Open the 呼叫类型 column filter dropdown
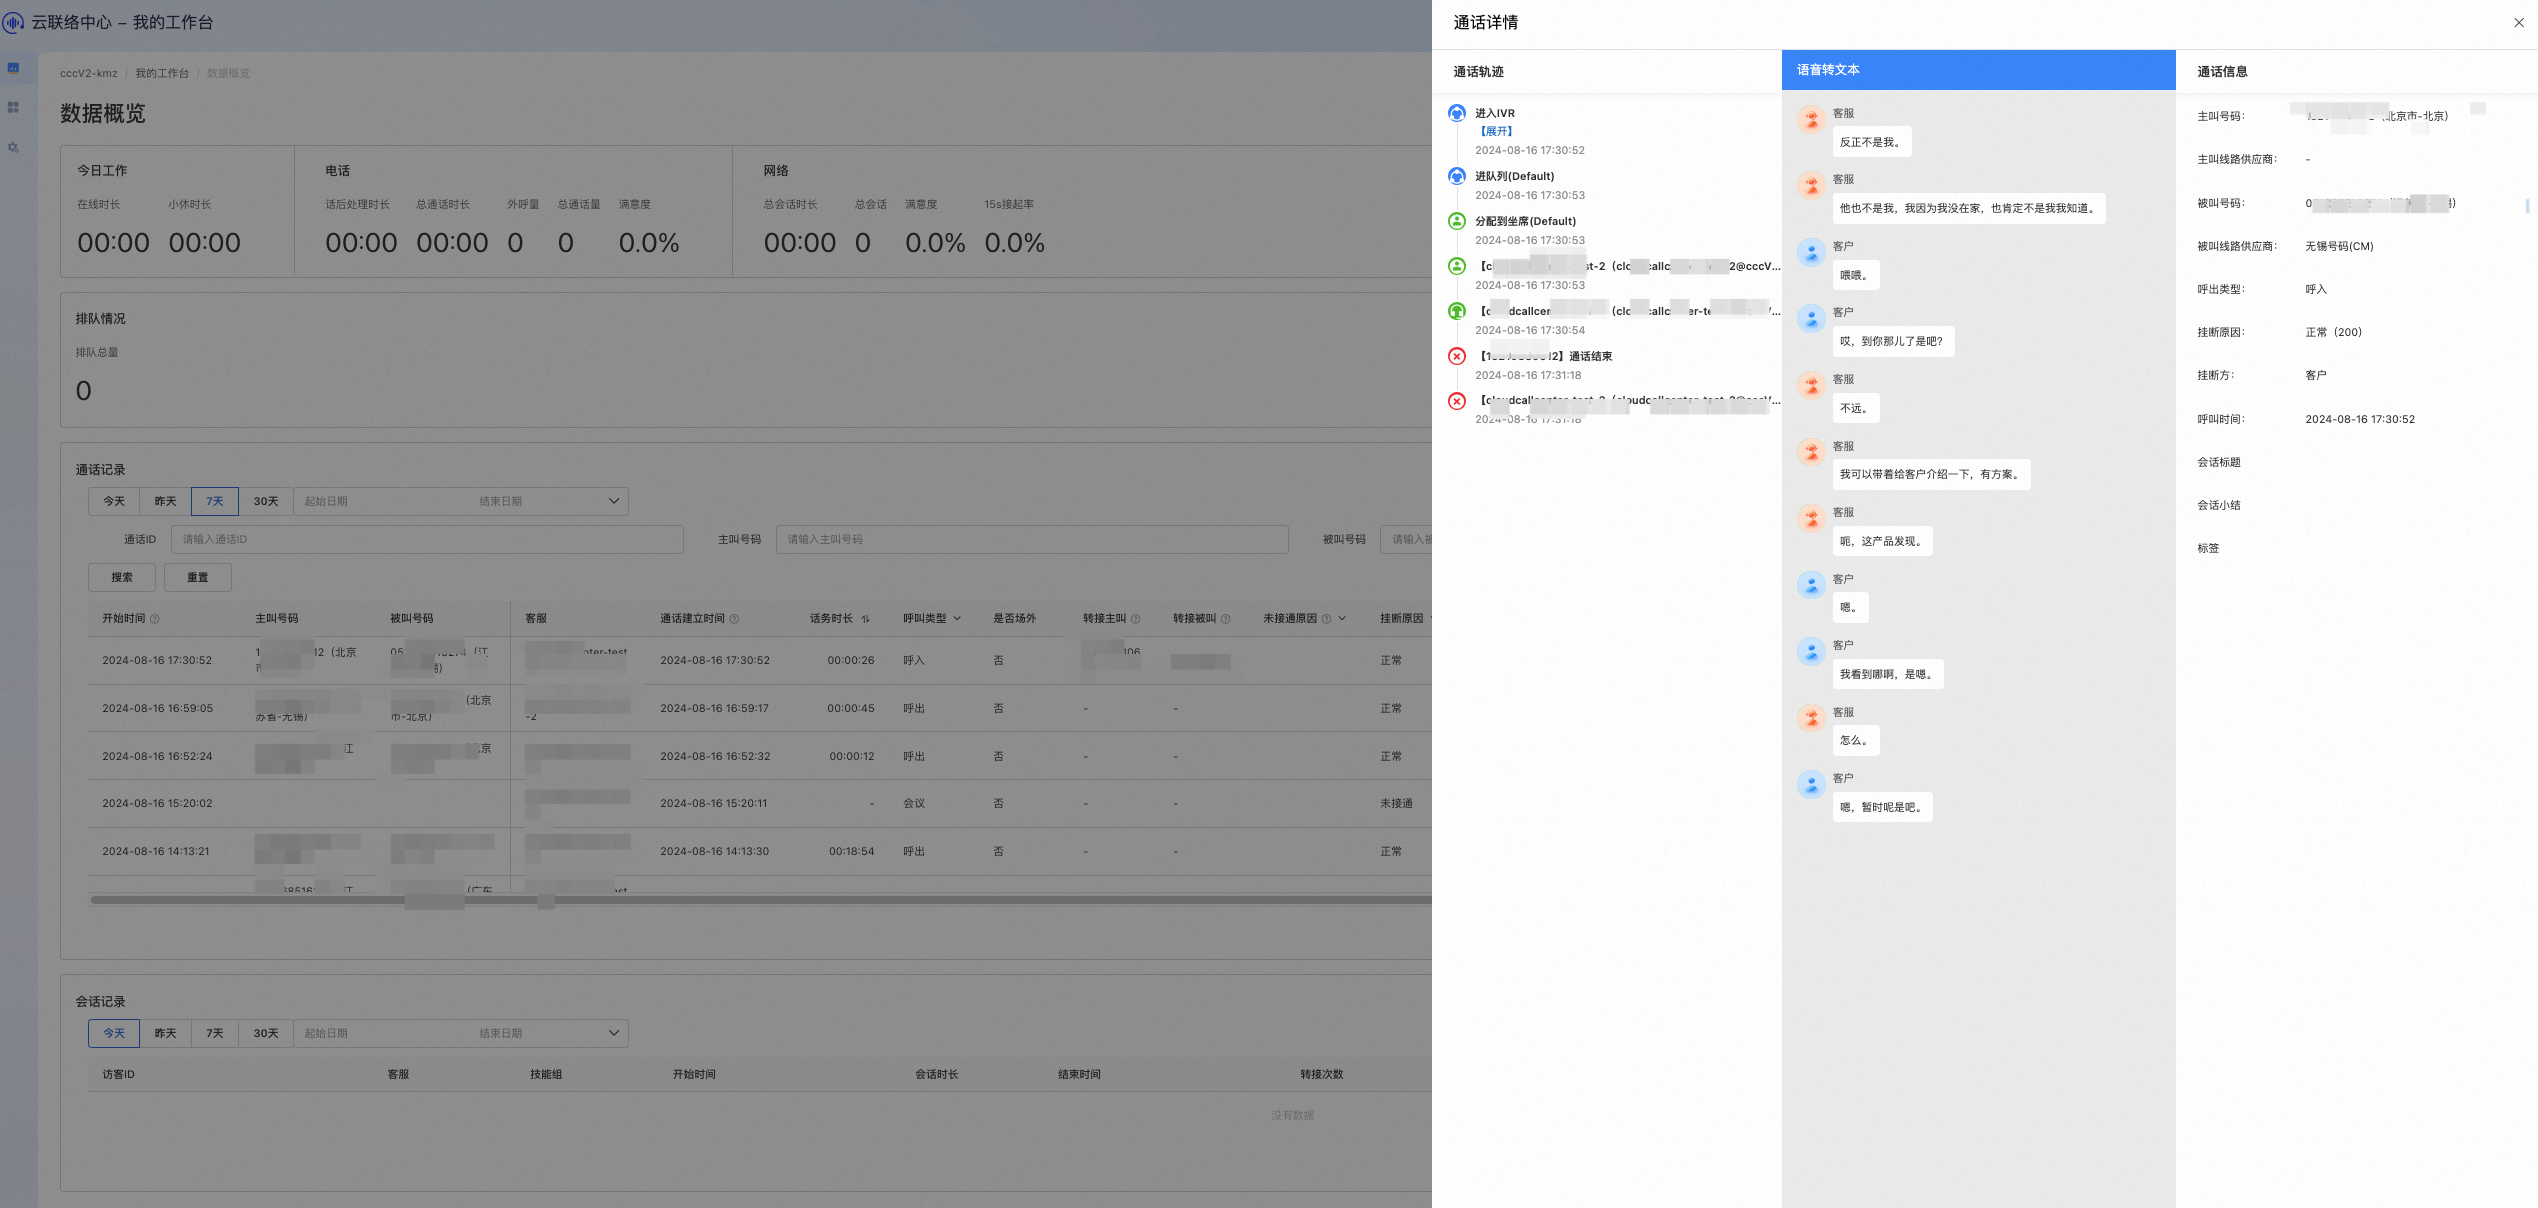The image size is (2538, 1208). coord(957,619)
